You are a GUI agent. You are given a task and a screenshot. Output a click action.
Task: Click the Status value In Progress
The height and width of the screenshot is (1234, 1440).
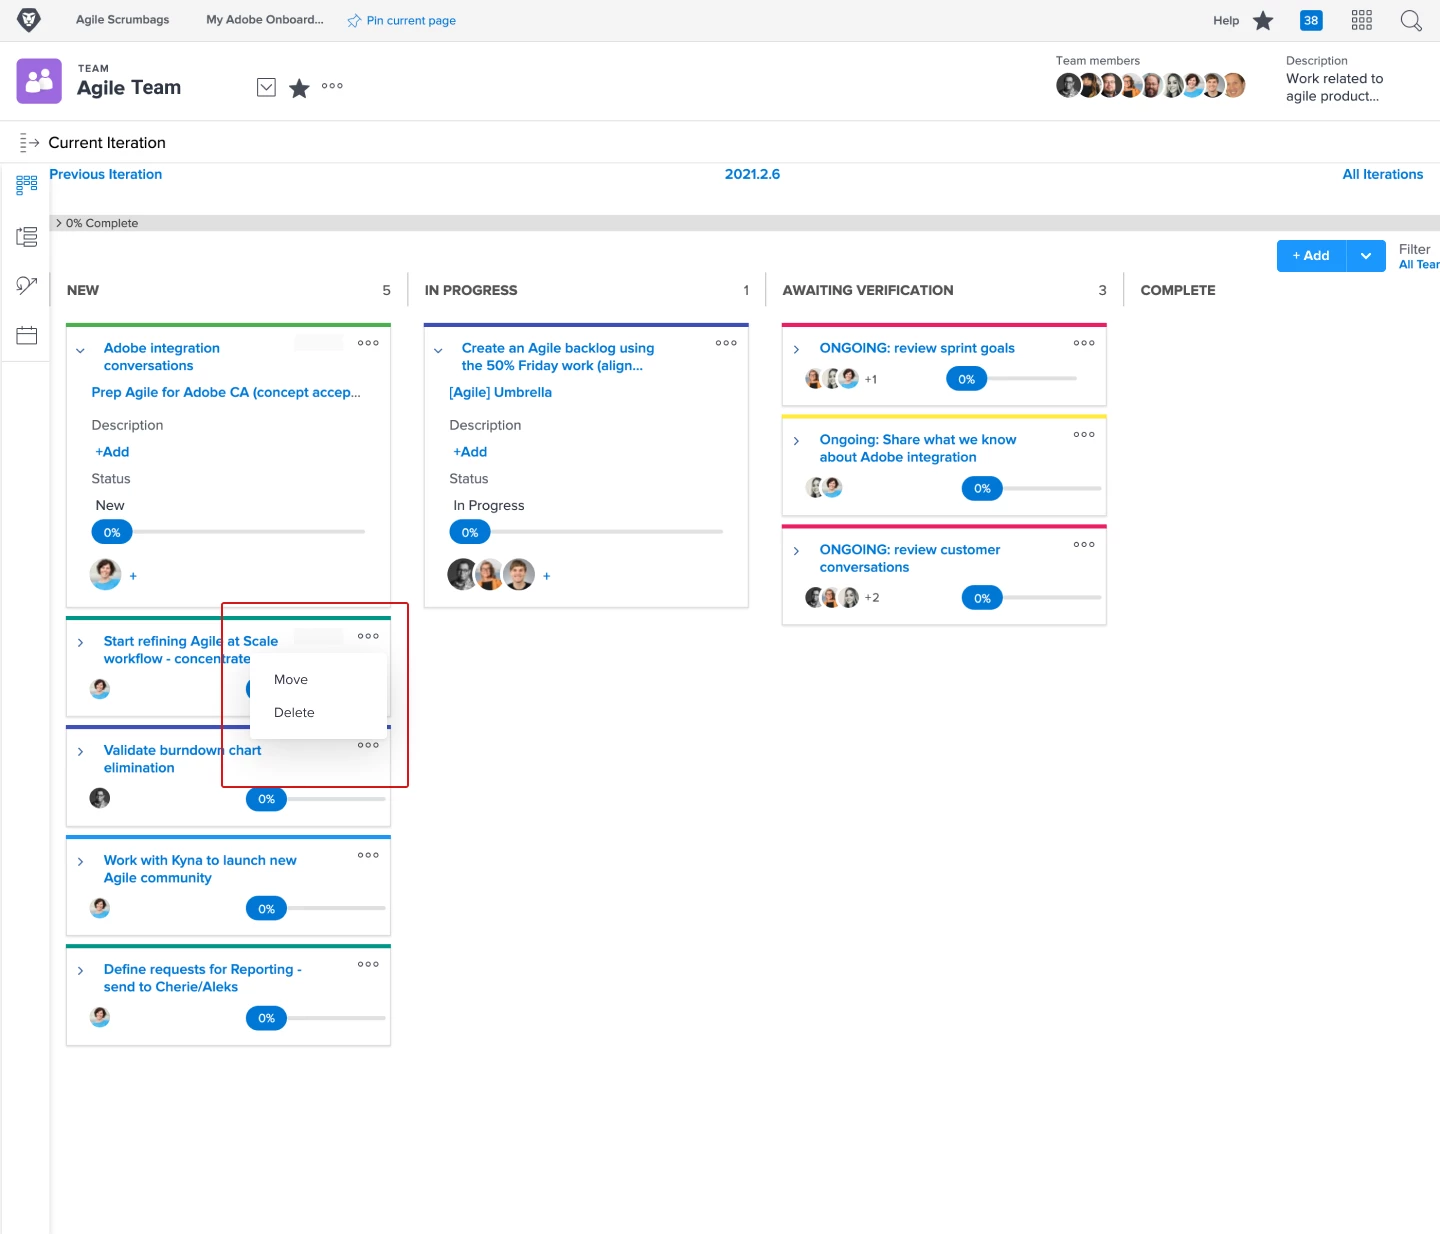click(489, 506)
